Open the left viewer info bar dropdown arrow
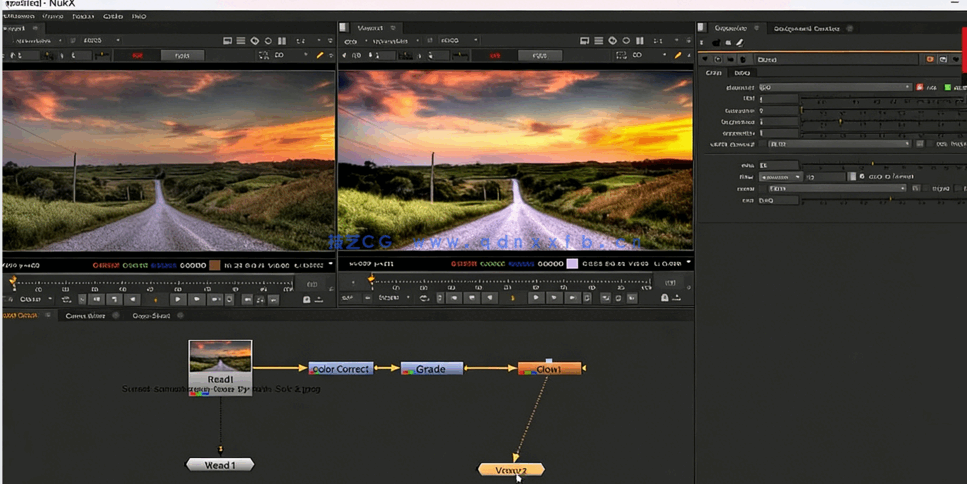The image size is (967, 484). (x=331, y=265)
